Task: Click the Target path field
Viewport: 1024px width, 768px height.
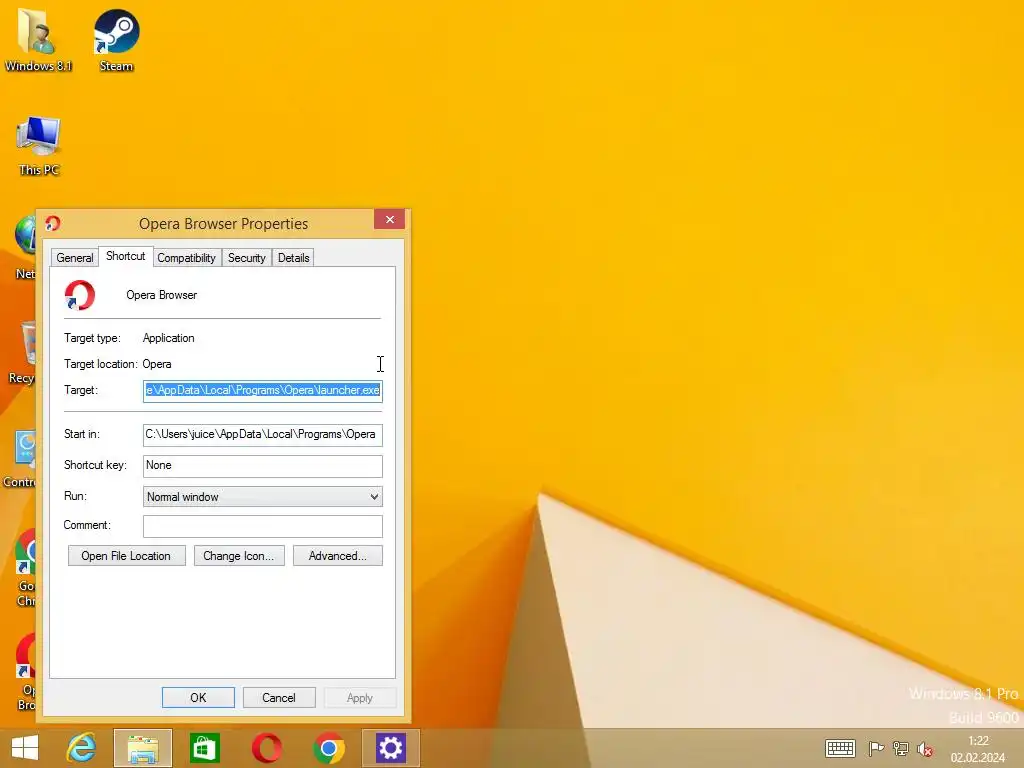Action: pyautogui.click(x=263, y=391)
